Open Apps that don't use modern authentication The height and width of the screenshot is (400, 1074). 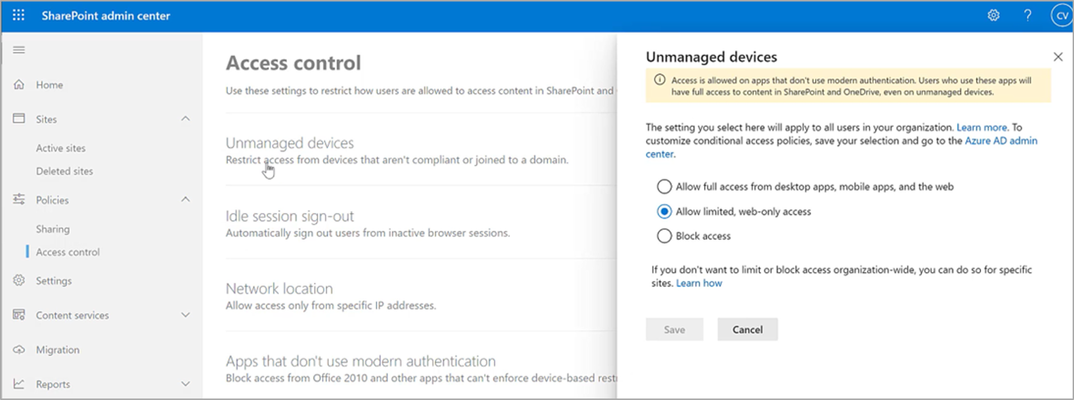click(x=361, y=361)
